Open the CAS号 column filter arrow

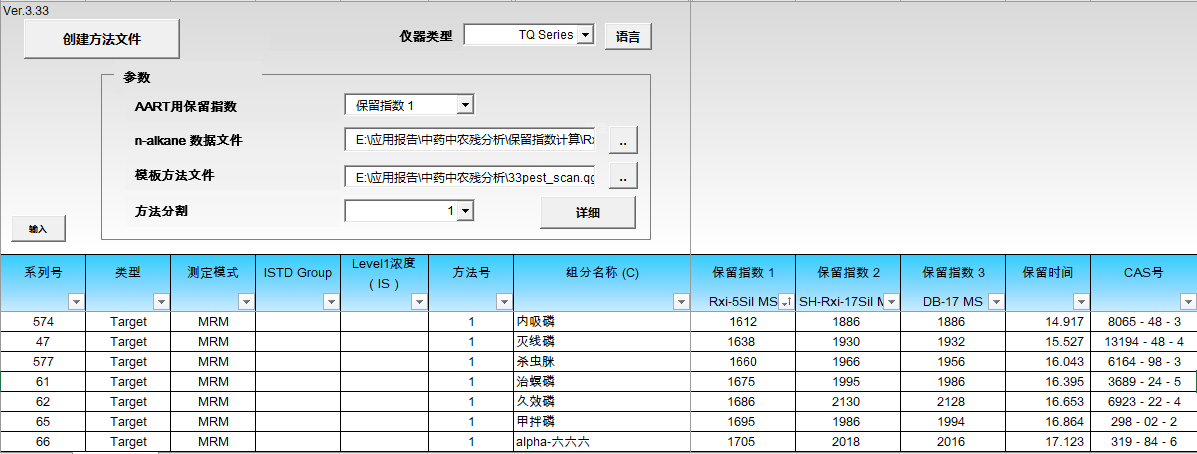click(x=1187, y=301)
